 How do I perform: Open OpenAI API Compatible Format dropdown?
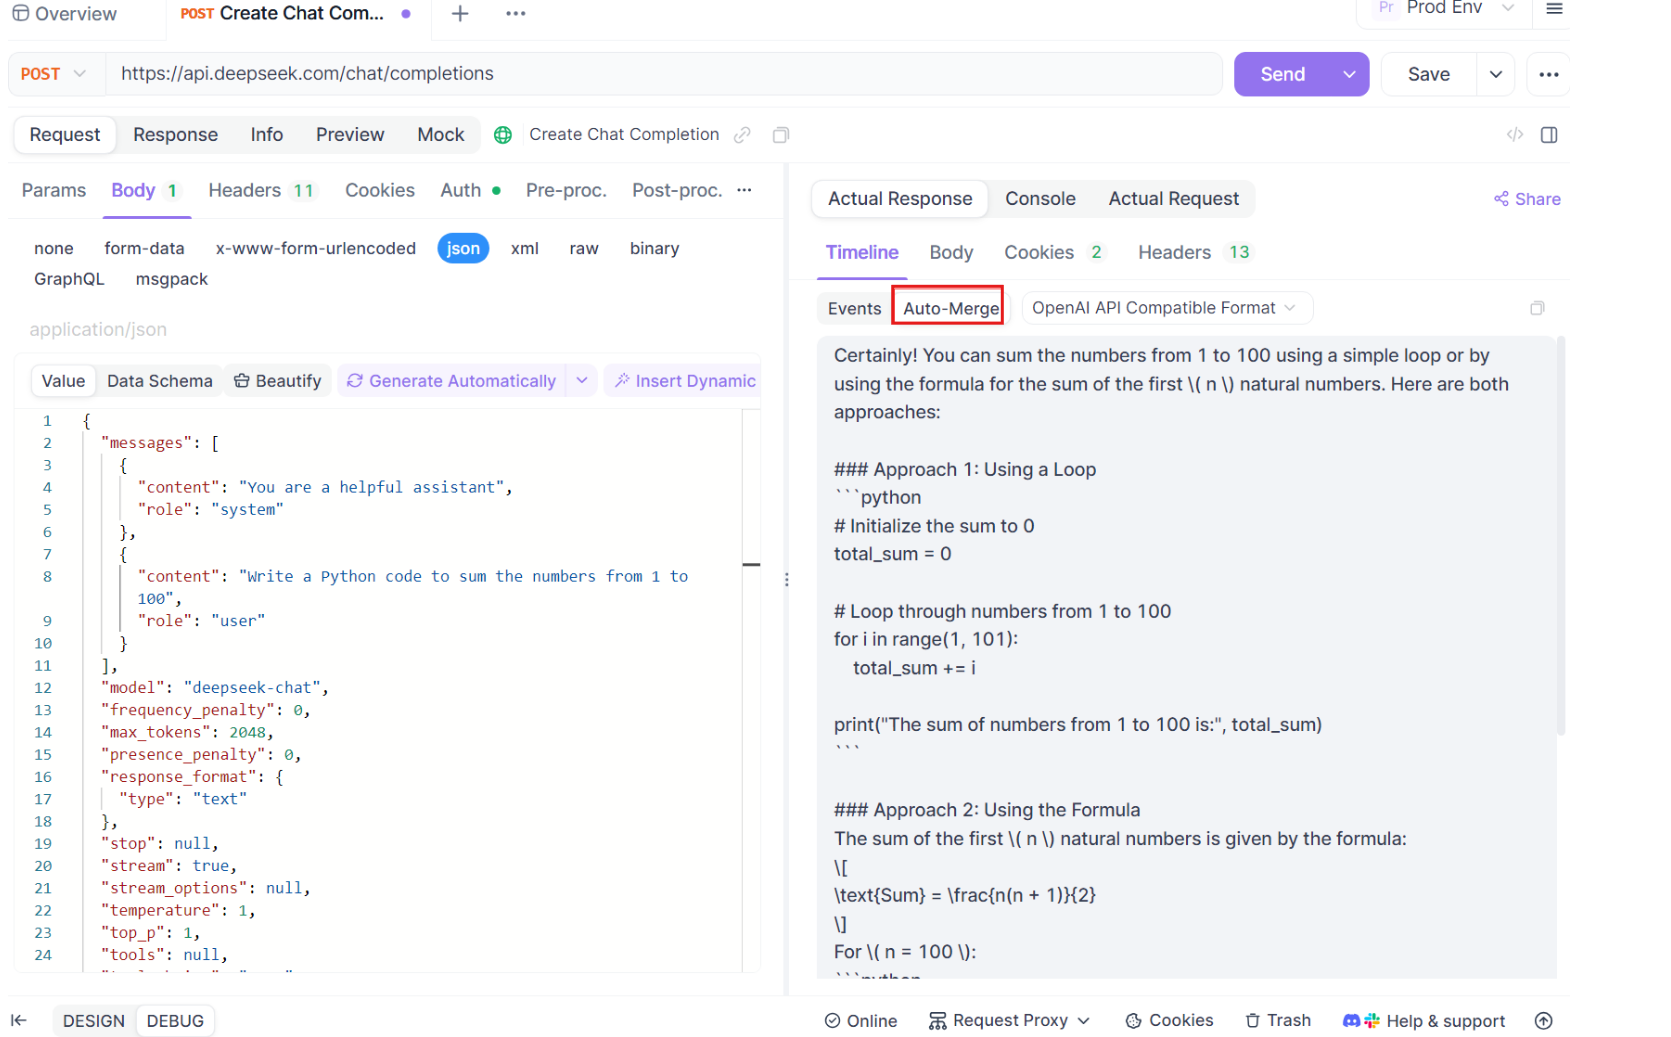pyautogui.click(x=1166, y=308)
